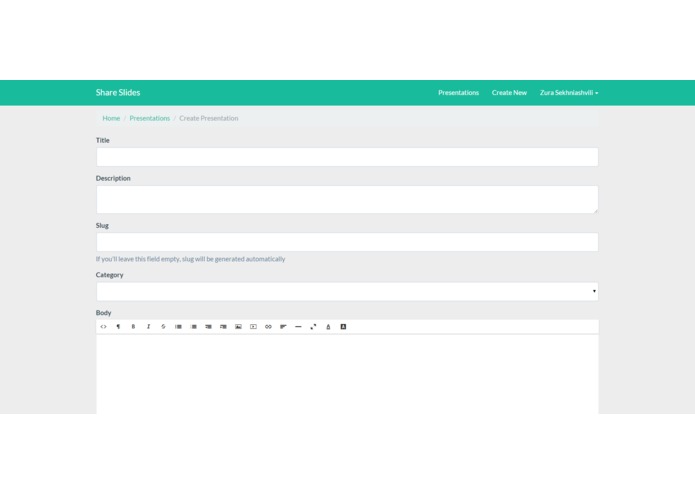695x494 pixels.
Task: Insert a horizontal rule
Action: coord(298,327)
